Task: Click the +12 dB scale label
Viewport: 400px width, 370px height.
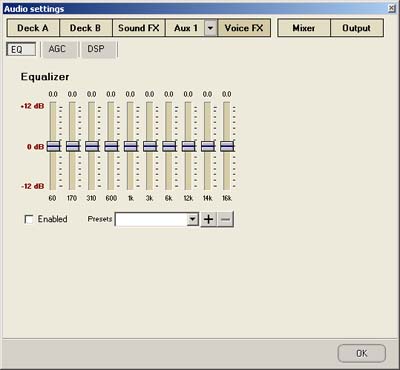Action: tap(32, 106)
